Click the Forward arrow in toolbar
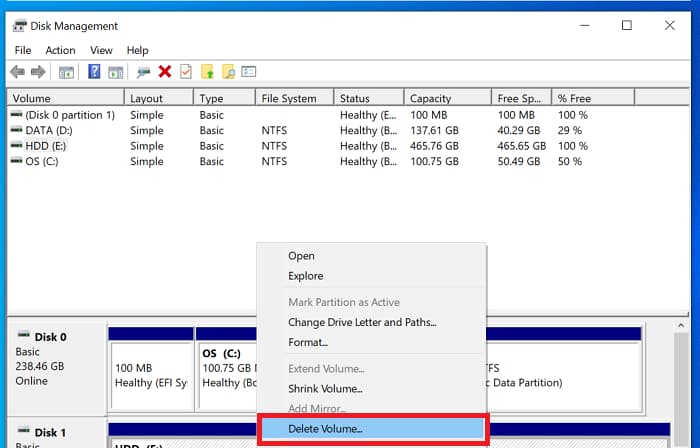Screen dimensions: 700x448 pos(38,72)
